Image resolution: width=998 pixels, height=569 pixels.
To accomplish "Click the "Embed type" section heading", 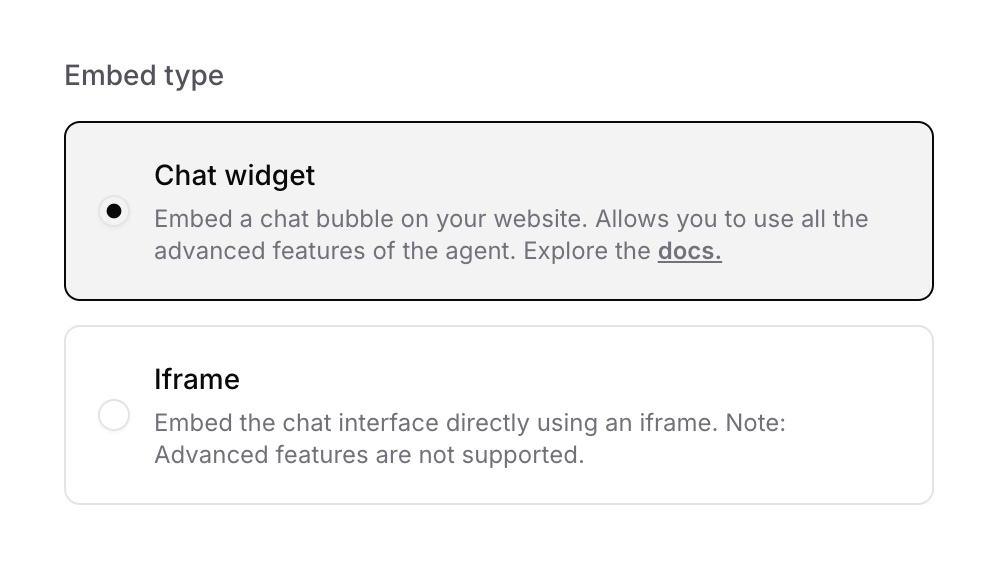I will pyautogui.click(x=144, y=76).
